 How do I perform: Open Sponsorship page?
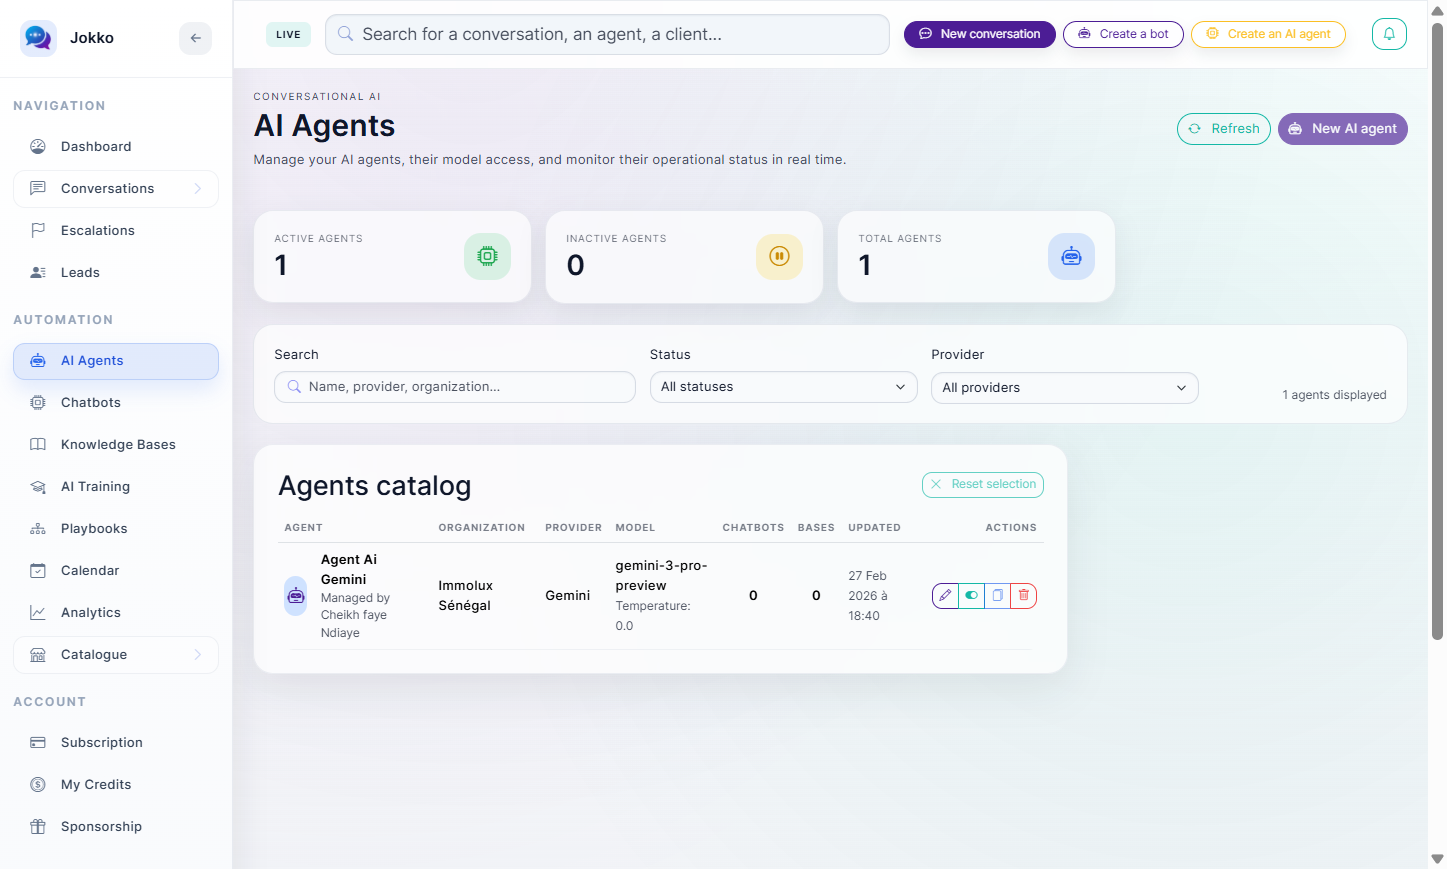tap(116, 827)
